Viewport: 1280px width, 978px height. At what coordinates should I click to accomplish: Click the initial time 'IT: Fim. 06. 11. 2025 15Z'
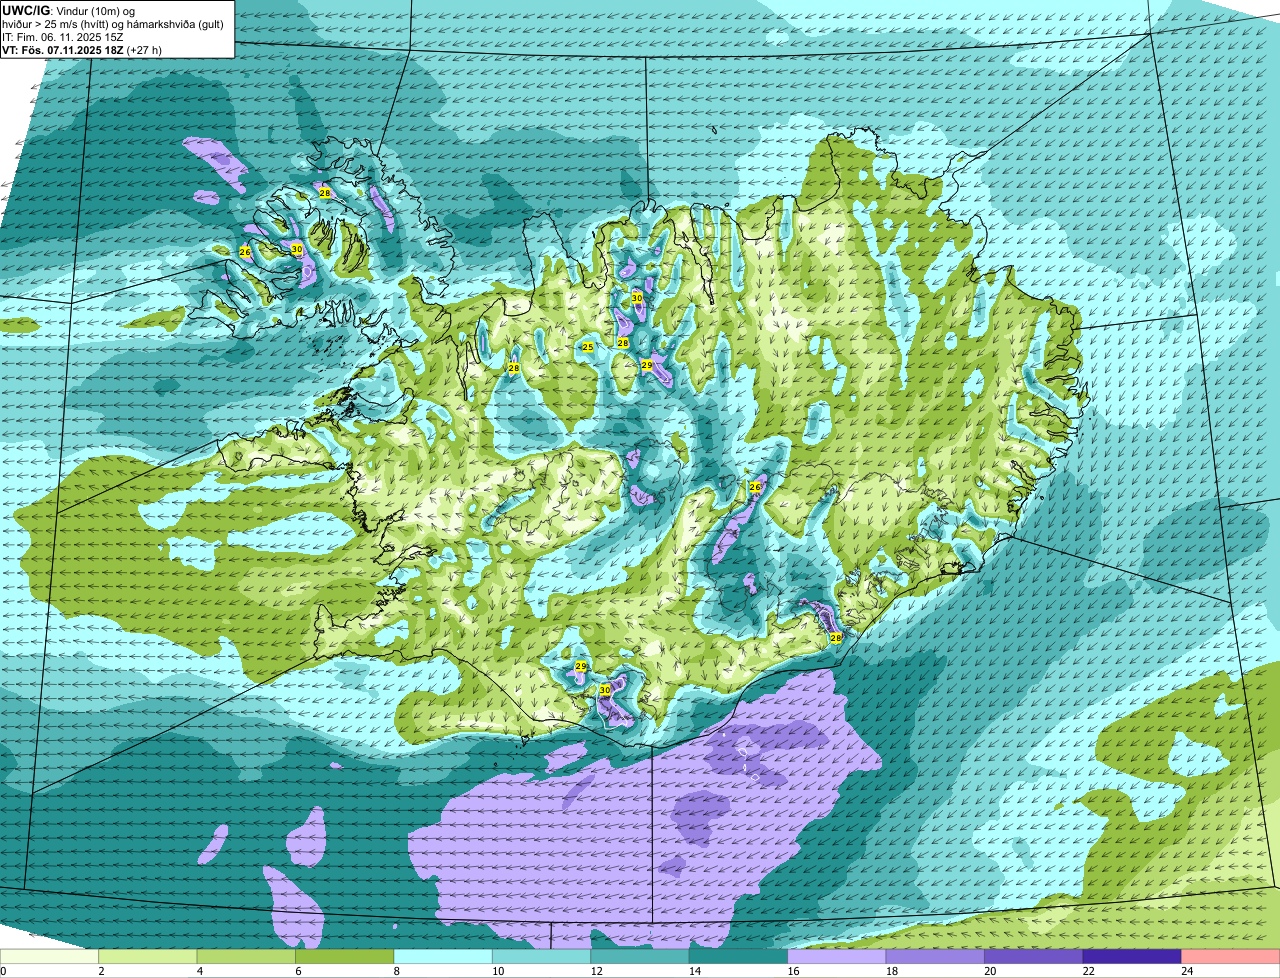63,36
